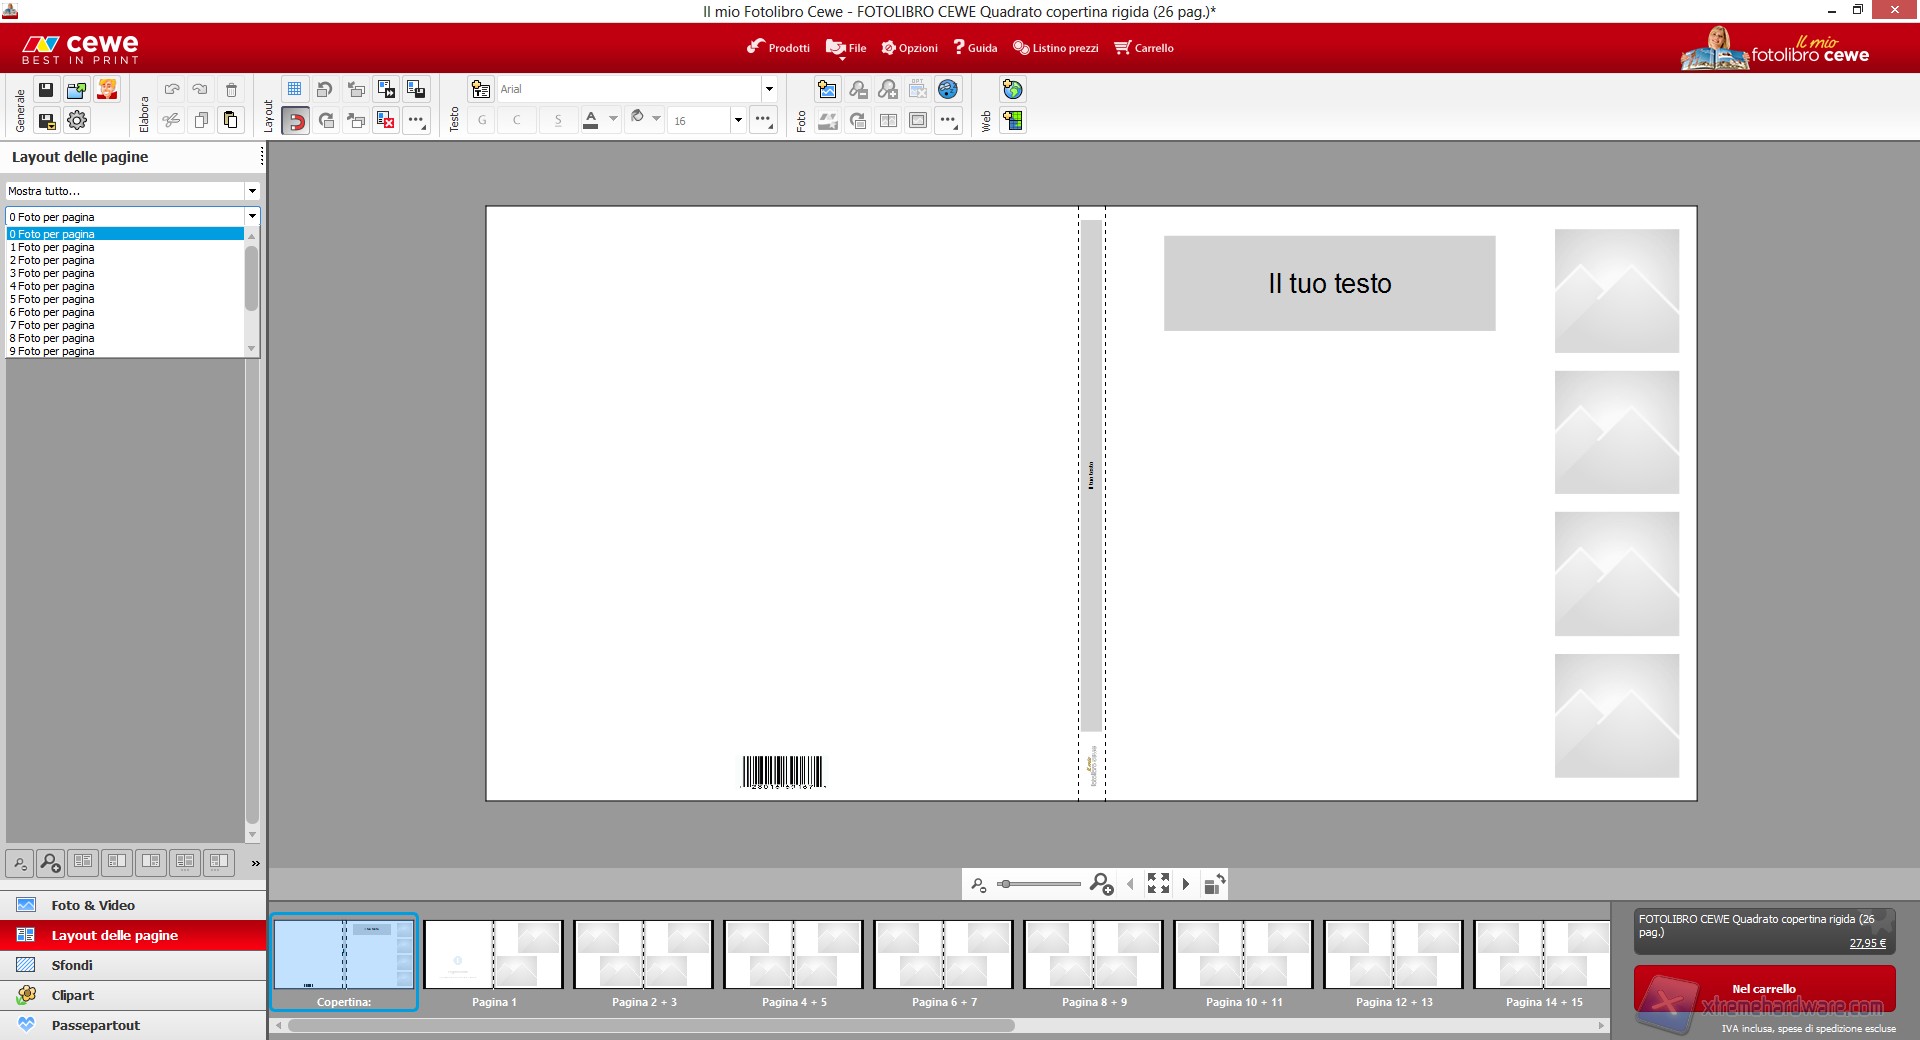Toggle bold text with the G button
Screen dimensions: 1920x1040
(x=482, y=121)
